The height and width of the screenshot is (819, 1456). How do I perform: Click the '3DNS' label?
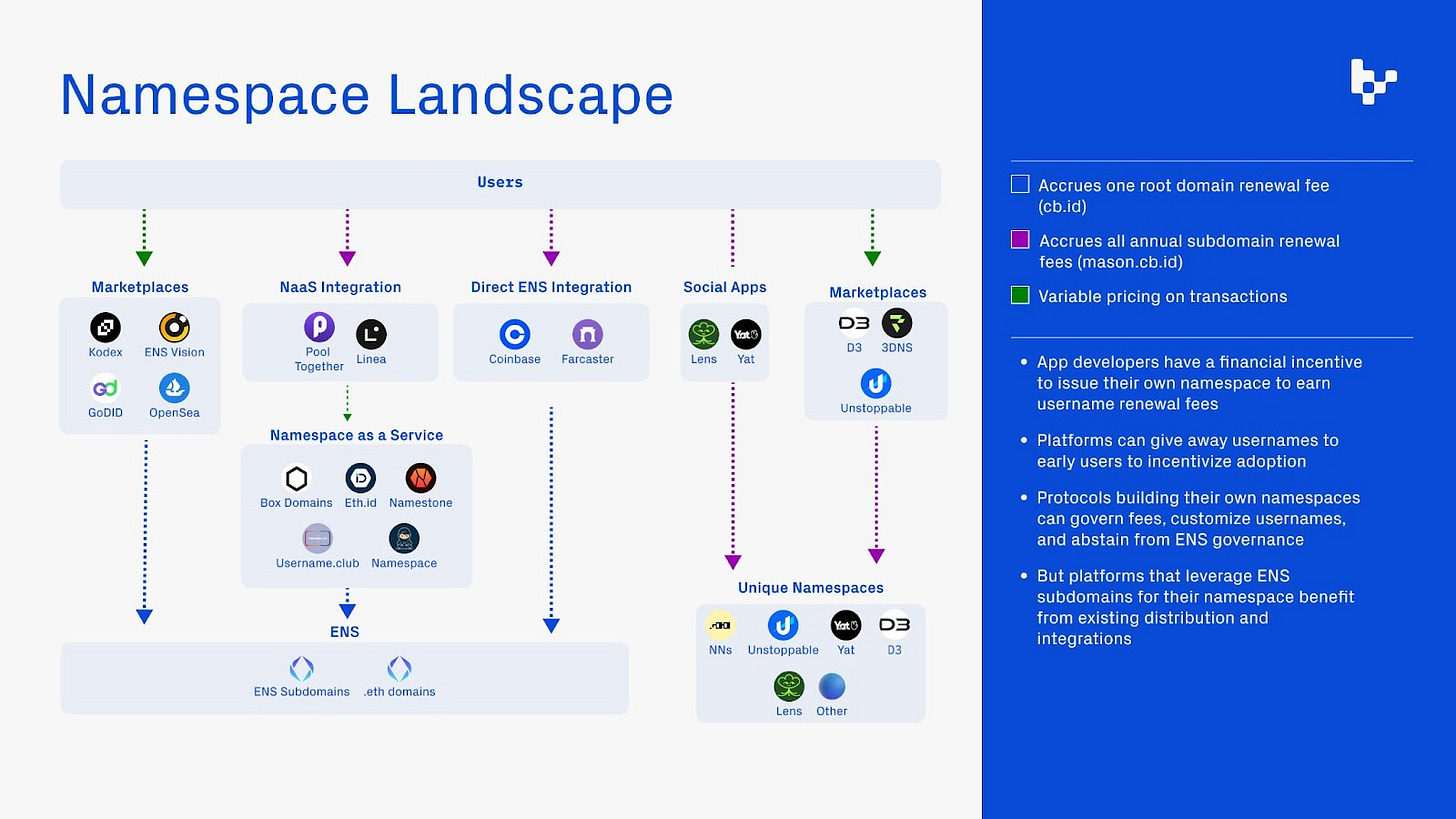tap(897, 348)
